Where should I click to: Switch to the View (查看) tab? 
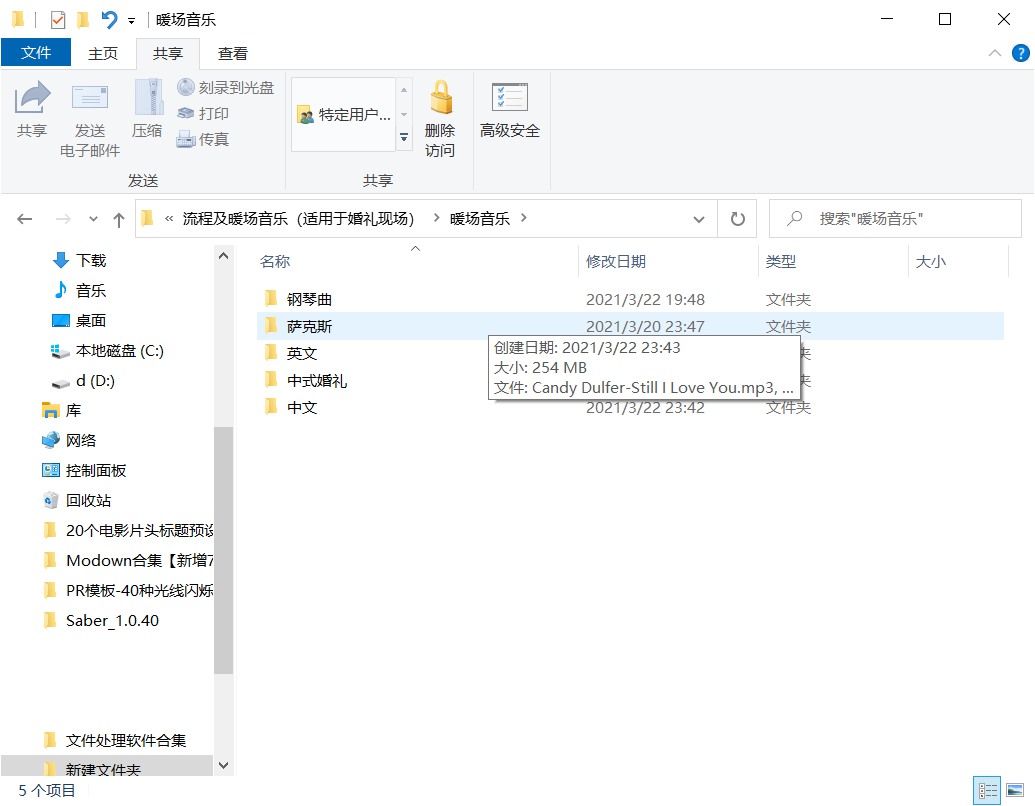[x=233, y=53]
